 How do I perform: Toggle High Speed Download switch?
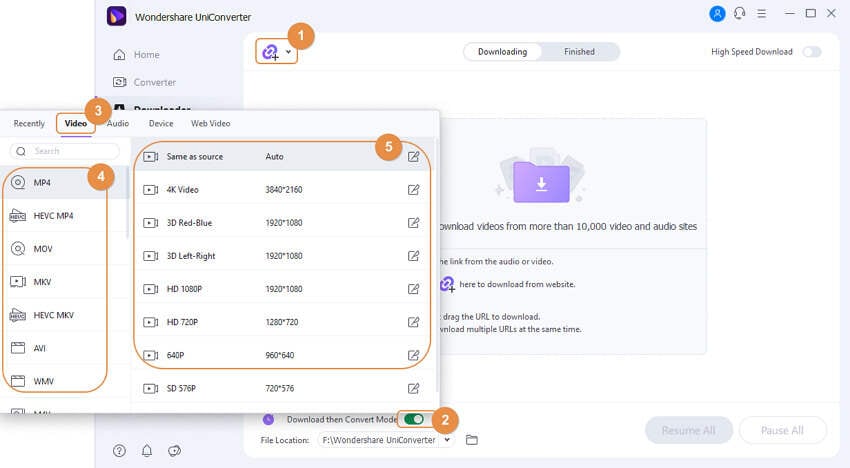coord(812,52)
